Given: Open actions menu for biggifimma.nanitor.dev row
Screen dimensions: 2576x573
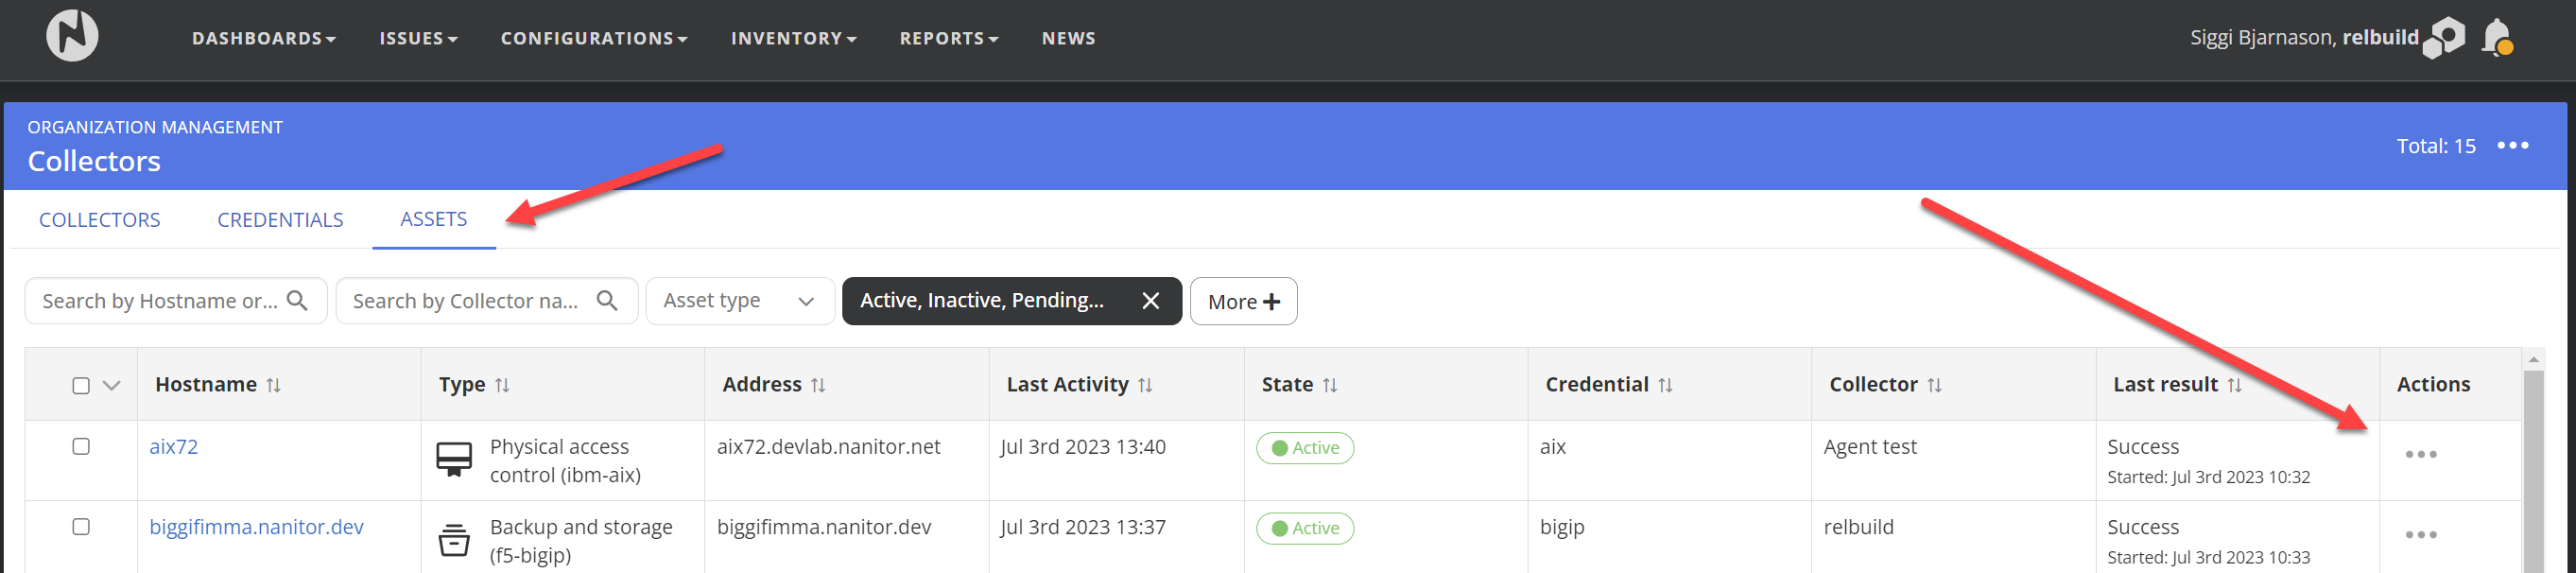Looking at the screenshot, I should tap(2420, 535).
